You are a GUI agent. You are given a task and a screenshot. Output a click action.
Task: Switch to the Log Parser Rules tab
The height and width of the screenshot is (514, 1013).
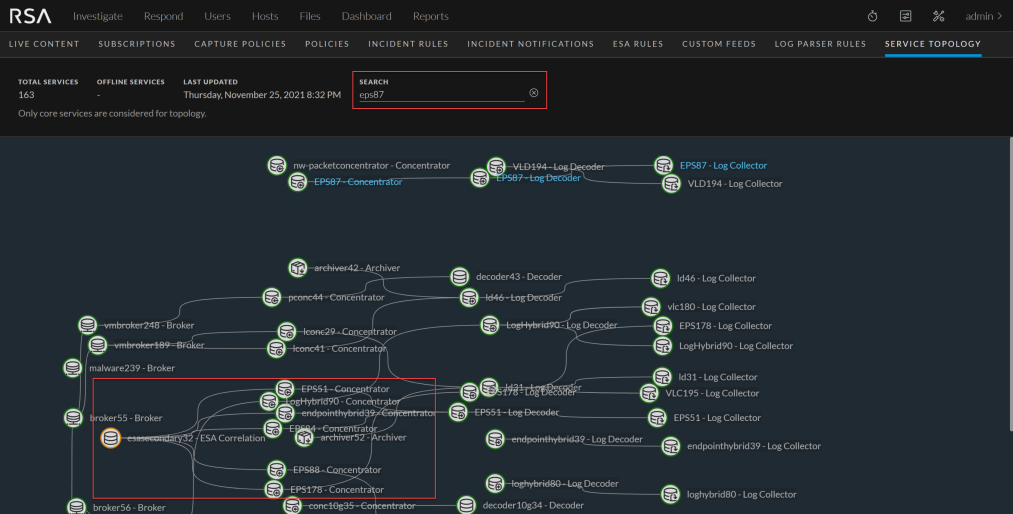coord(824,44)
